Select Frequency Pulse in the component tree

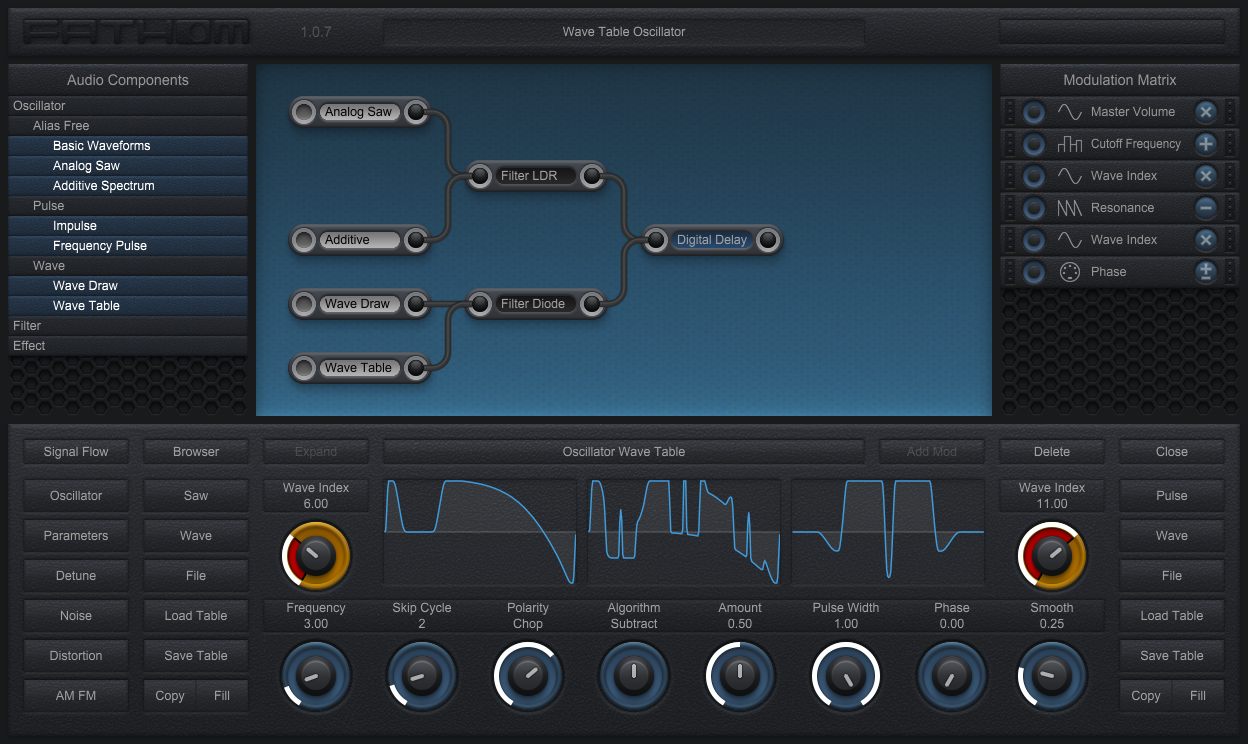[128, 246]
